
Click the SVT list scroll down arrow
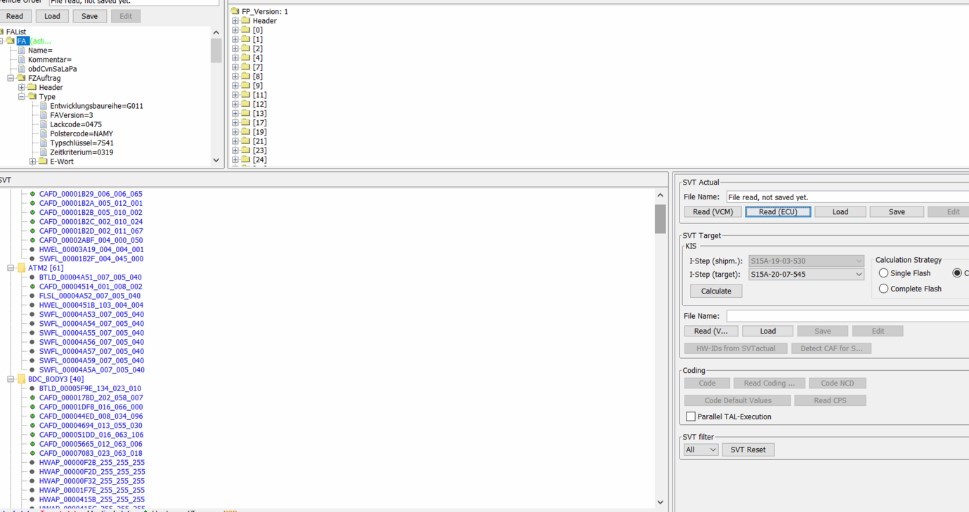pos(660,502)
